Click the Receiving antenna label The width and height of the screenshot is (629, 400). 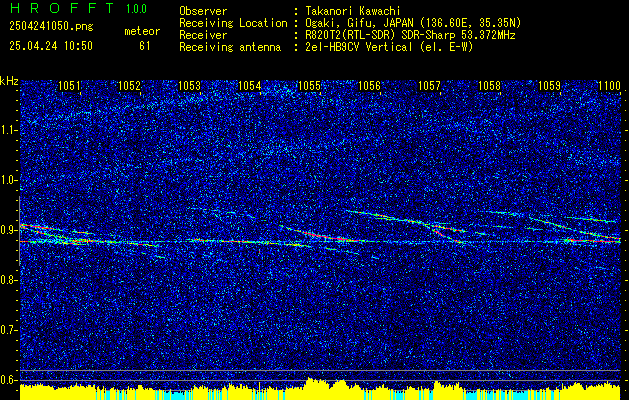230,47
